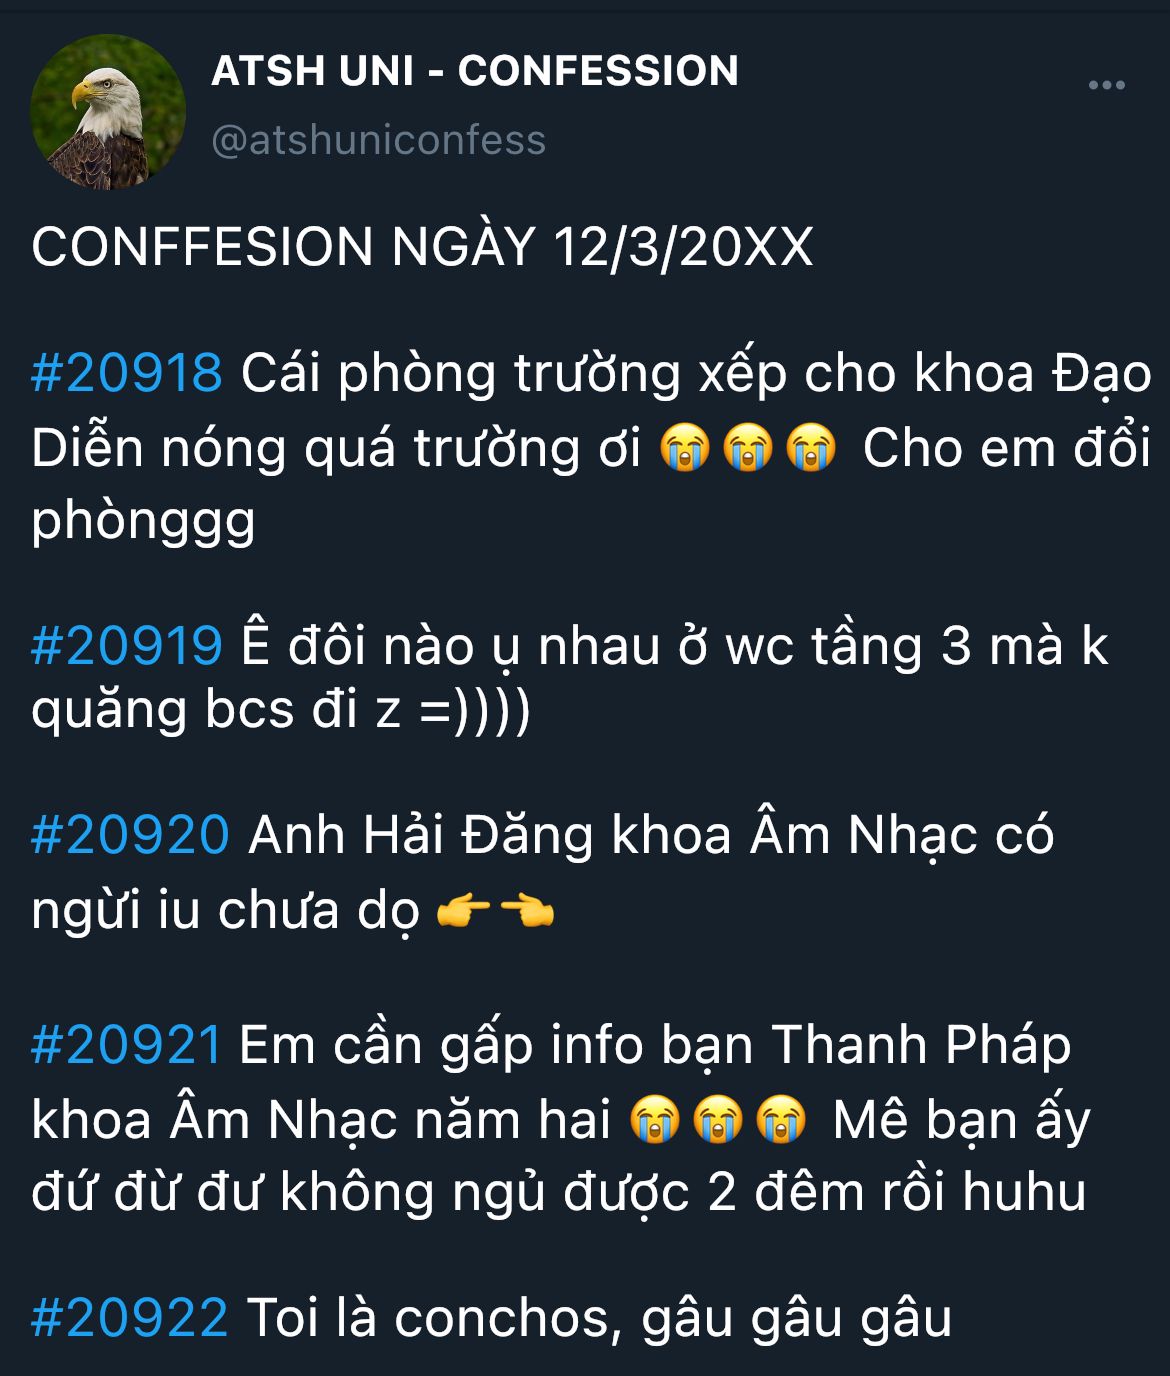The width and height of the screenshot is (1170, 1376).
Task: Tap the bald eagle profile picture
Action: pyautogui.click(x=108, y=112)
